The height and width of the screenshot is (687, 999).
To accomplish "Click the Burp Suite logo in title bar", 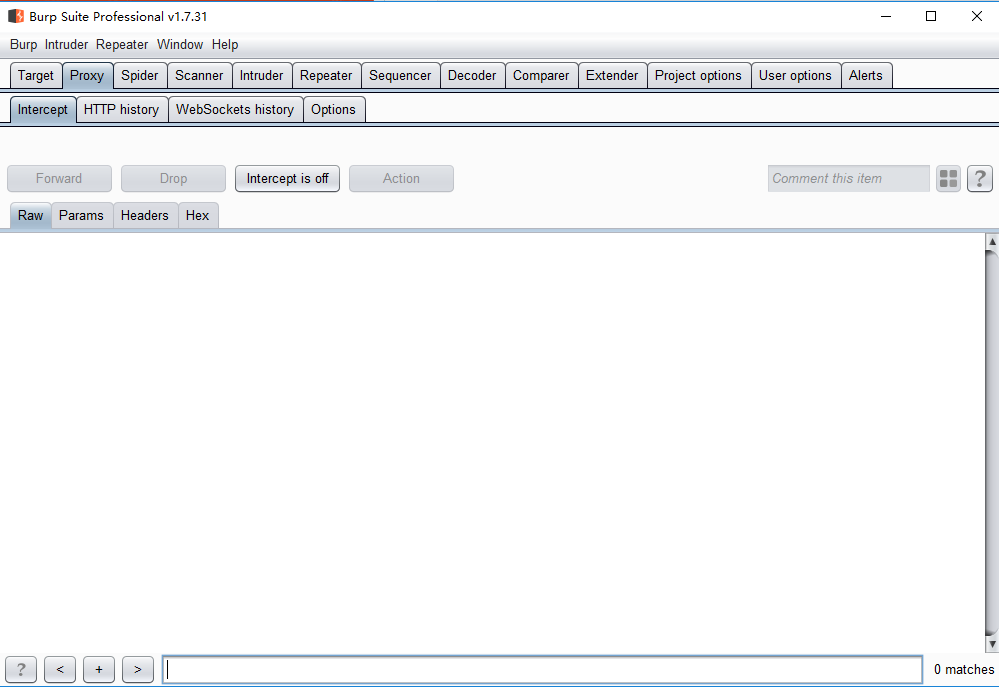I will [16, 16].
